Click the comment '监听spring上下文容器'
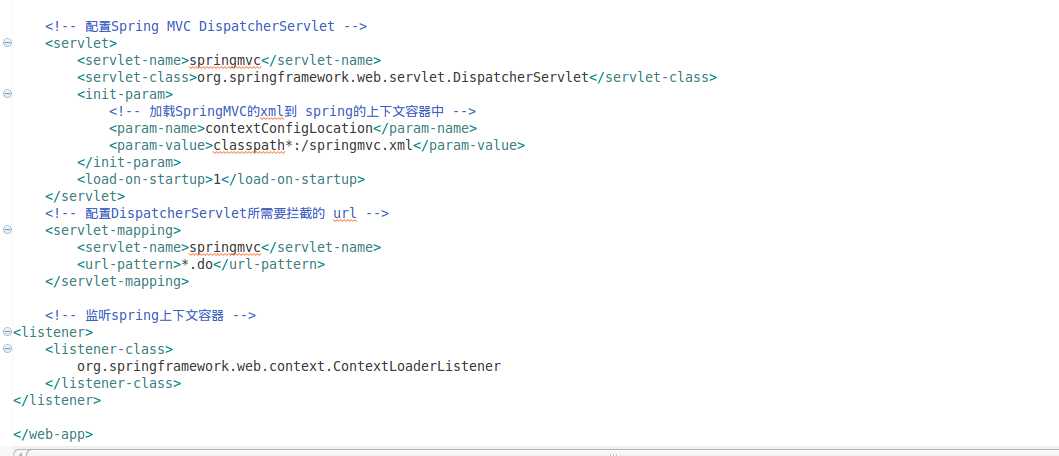Image resolution: width=1059 pixels, height=456 pixels. click(x=151, y=315)
